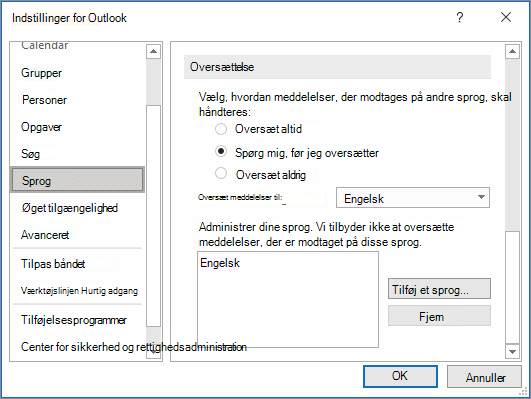Viewport: 531px width, 399px height.
Task: Click the Oversættelse section header
Action: point(337,67)
